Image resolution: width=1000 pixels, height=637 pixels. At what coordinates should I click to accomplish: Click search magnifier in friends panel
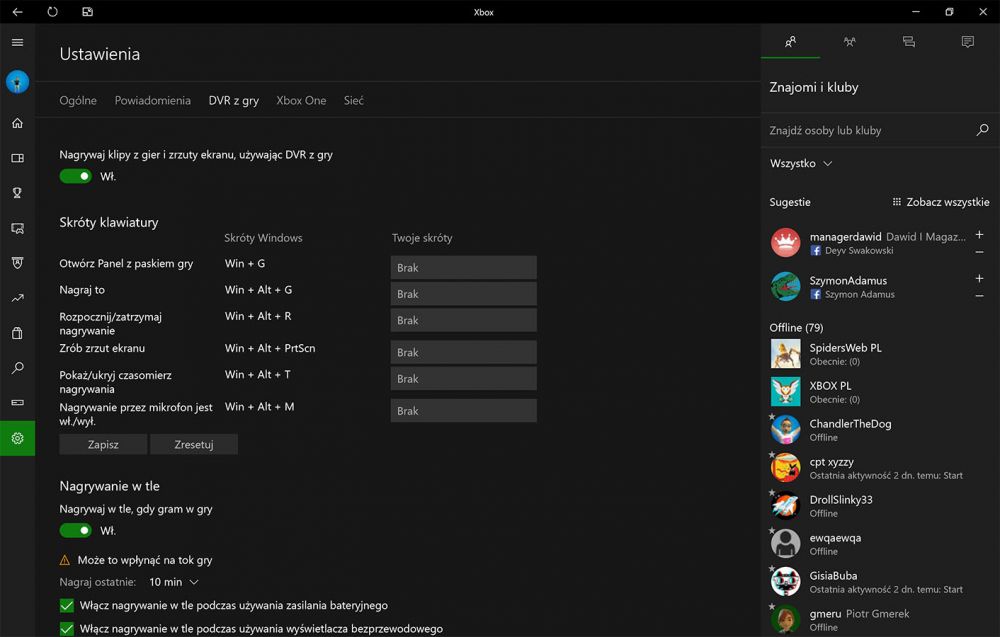[x=982, y=130]
